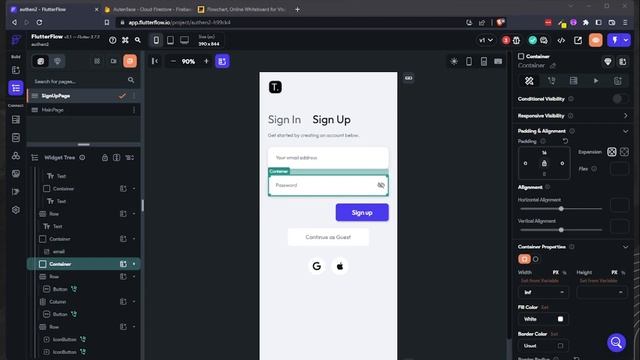
Task: Click the lock icon in Widget Tree header
Action: click(105, 158)
